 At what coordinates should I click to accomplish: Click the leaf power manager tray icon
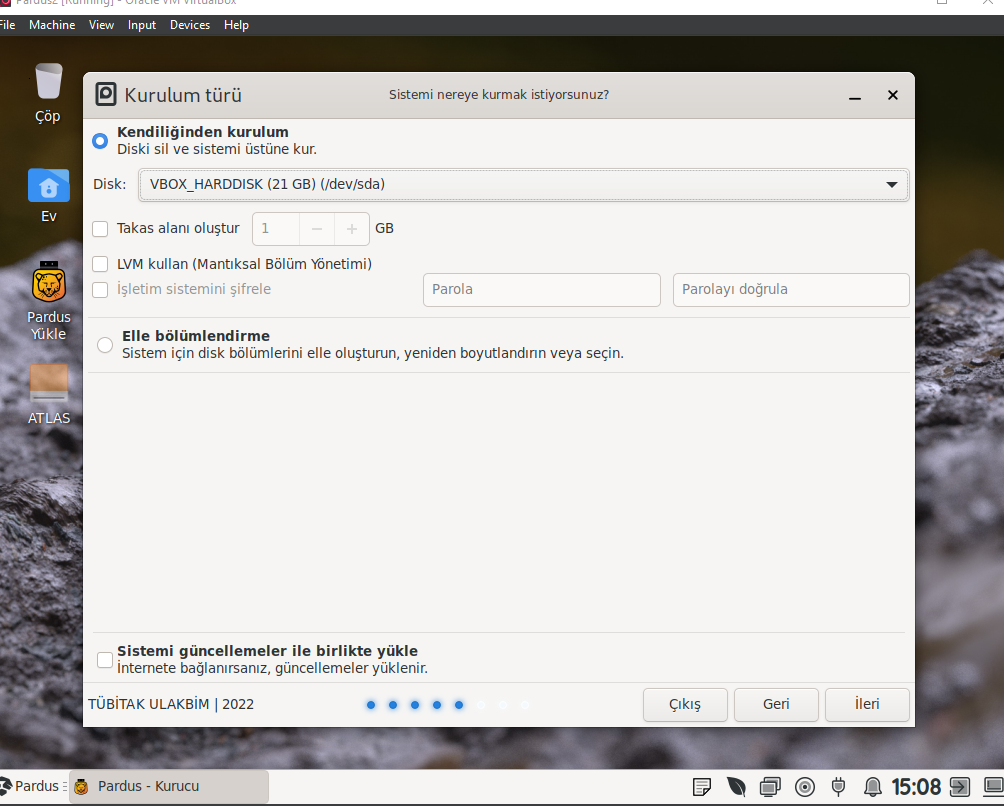pos(736,786)
